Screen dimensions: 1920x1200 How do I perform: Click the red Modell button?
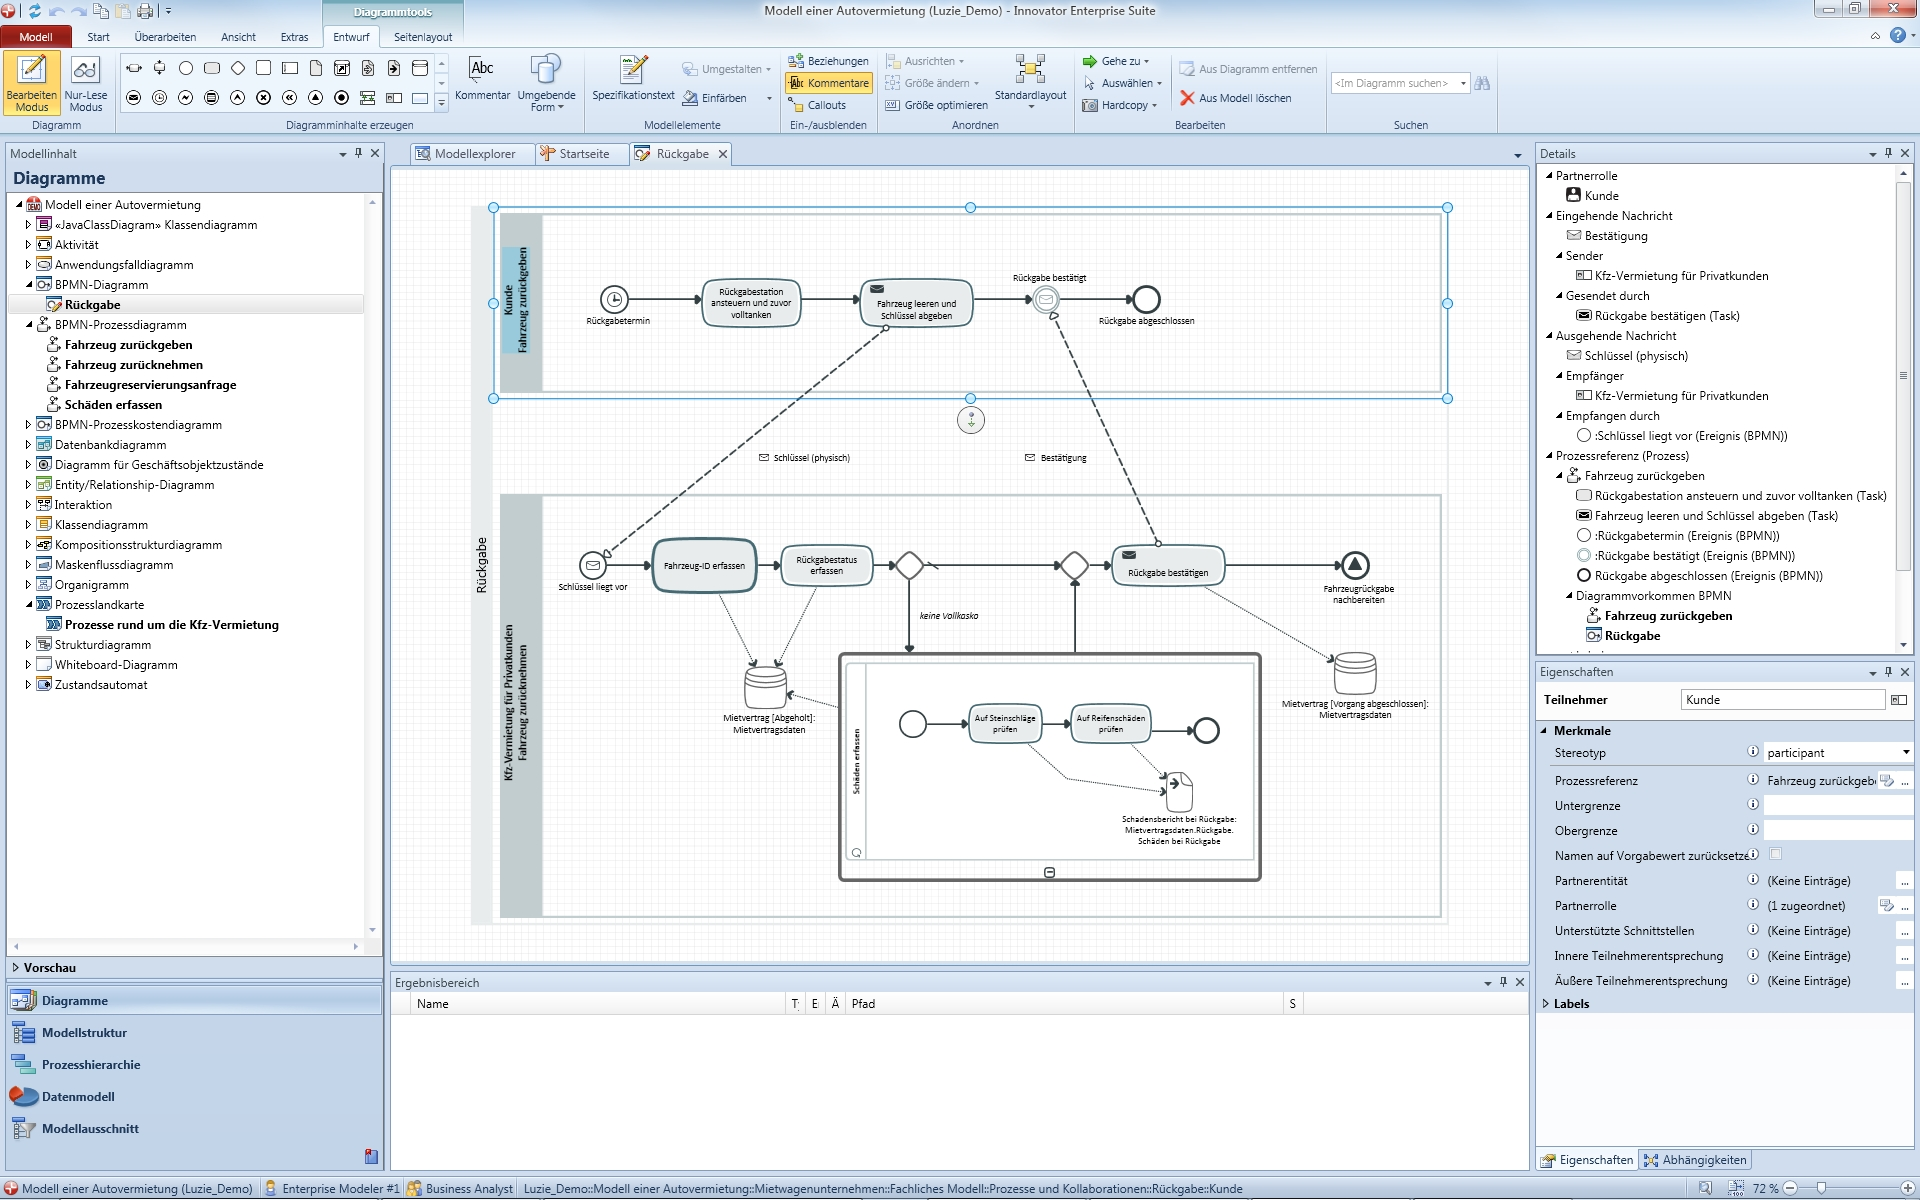(36, 37)
